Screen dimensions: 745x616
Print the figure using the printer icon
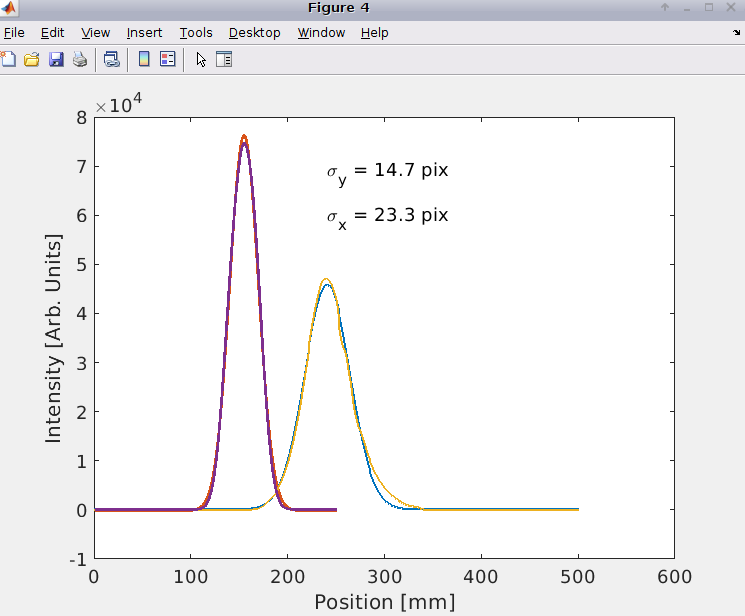80,59
